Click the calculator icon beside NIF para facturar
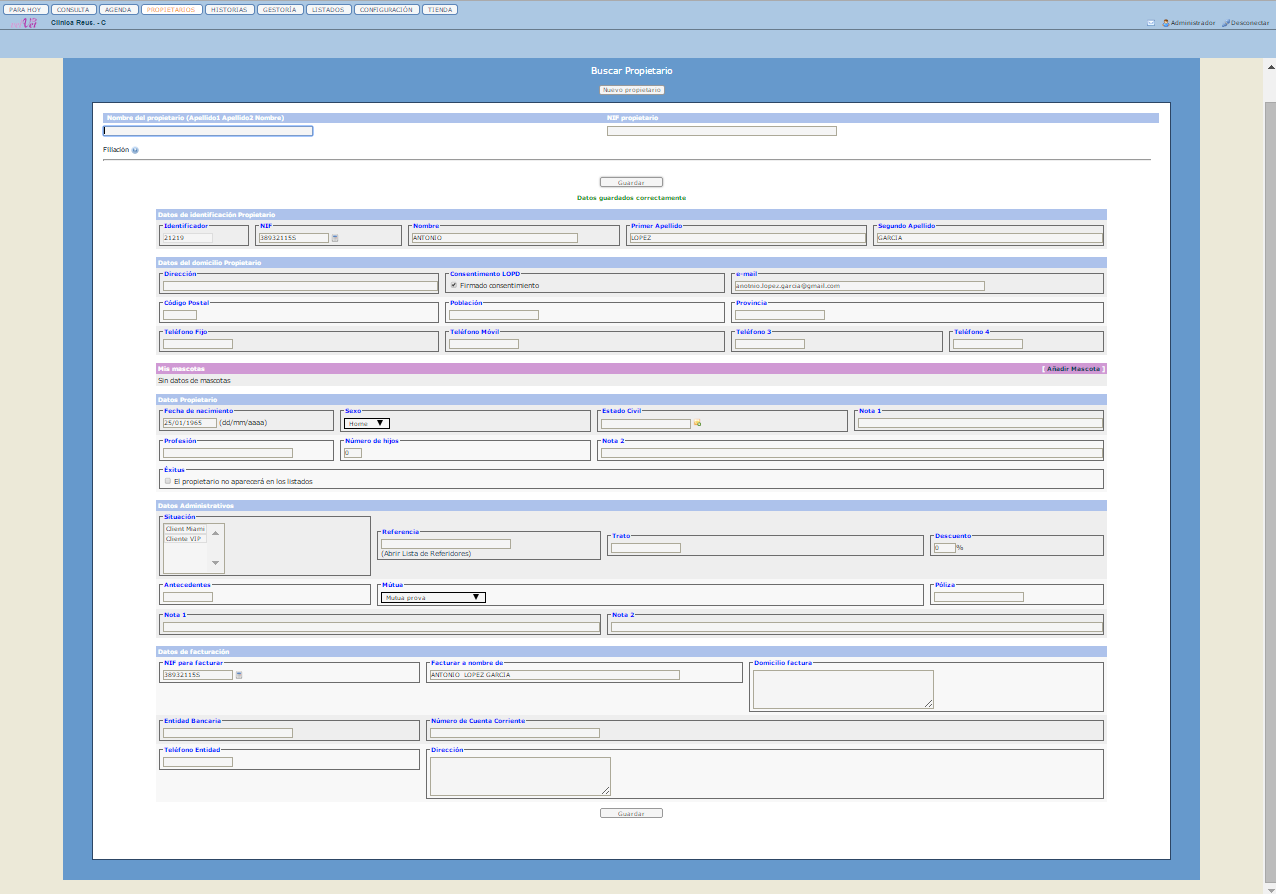Viewport: 1276px width, 894px height. point(239,675)
